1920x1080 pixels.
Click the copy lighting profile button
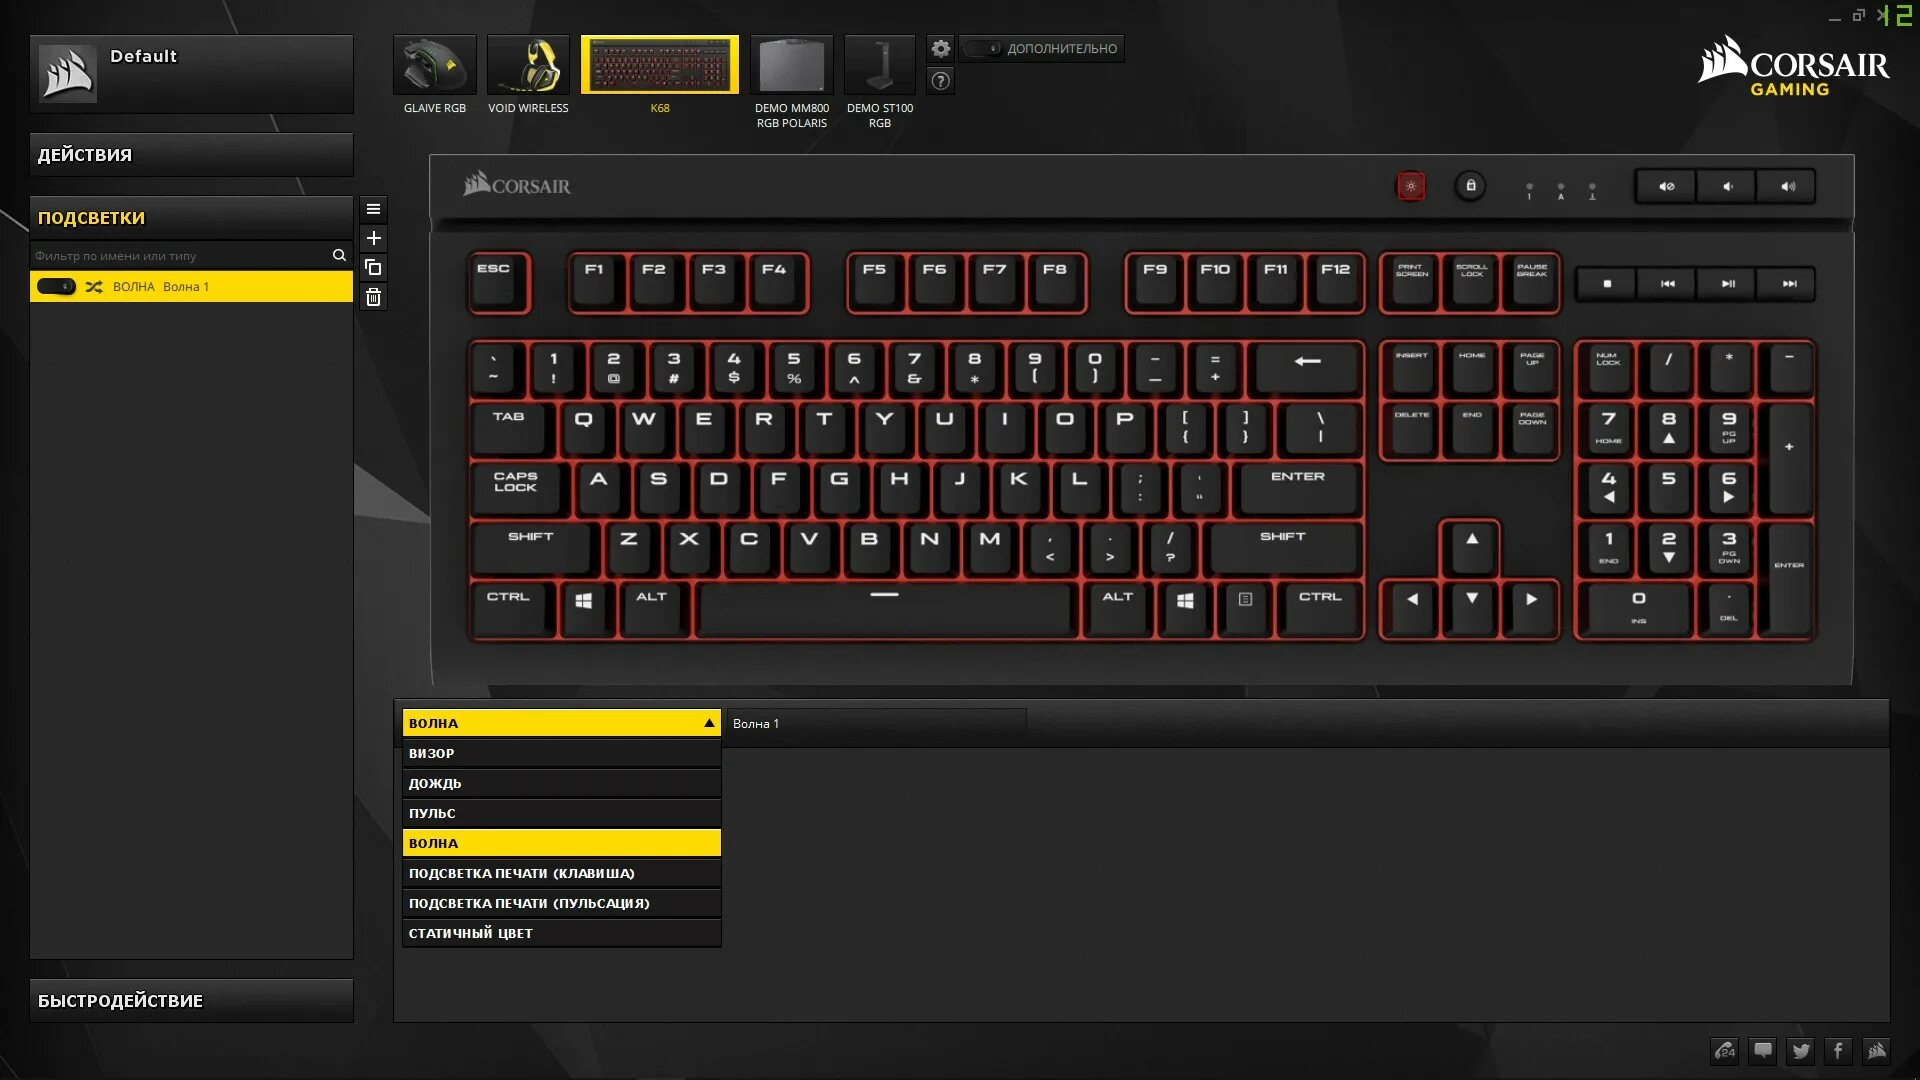tap(373, 268)
